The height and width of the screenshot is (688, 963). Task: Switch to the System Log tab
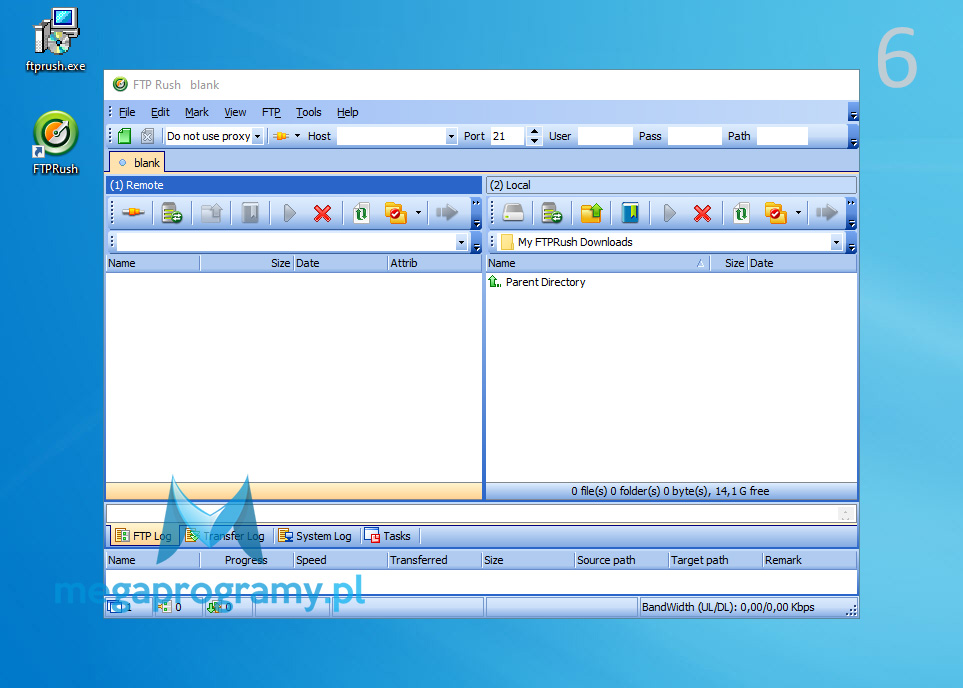(x=315, y=536)
